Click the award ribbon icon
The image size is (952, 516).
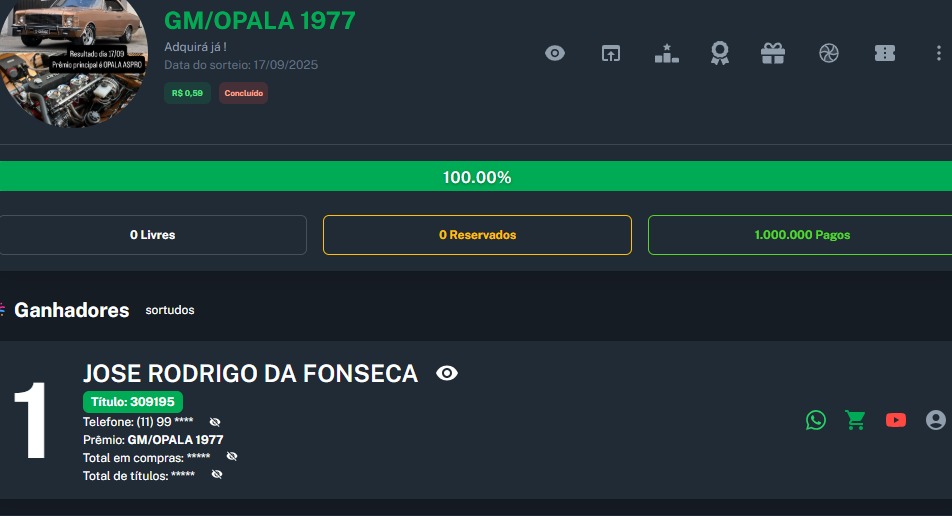point(720,53)
